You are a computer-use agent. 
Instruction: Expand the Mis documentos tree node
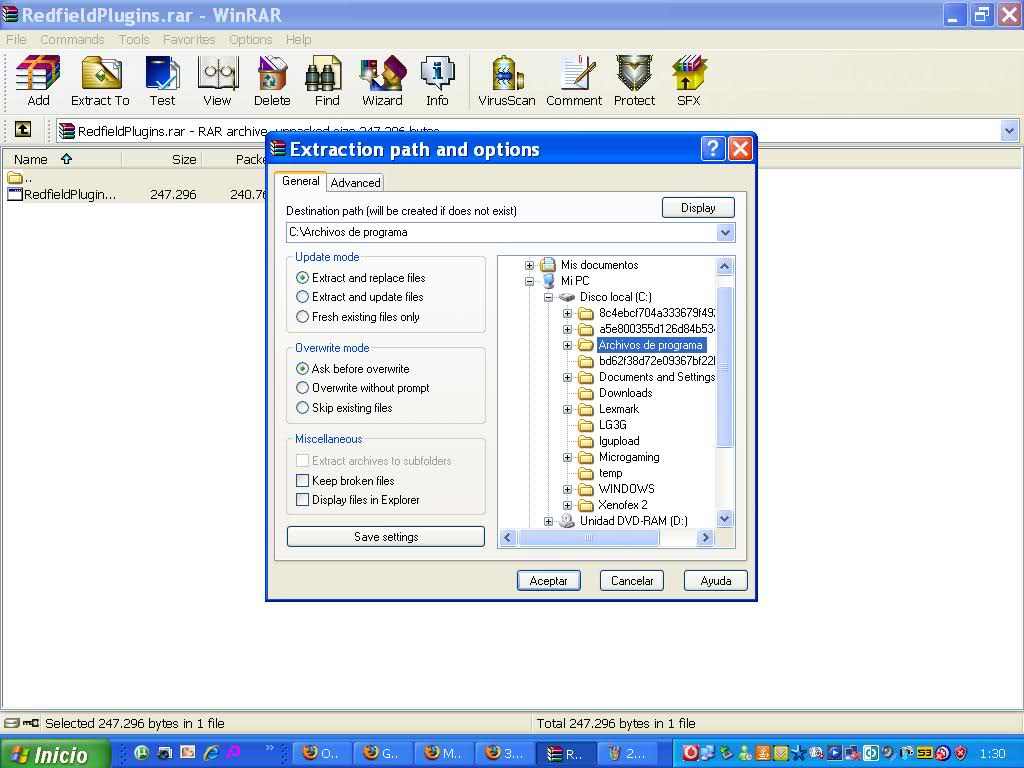pyautogui.click(x=529, y=265)
